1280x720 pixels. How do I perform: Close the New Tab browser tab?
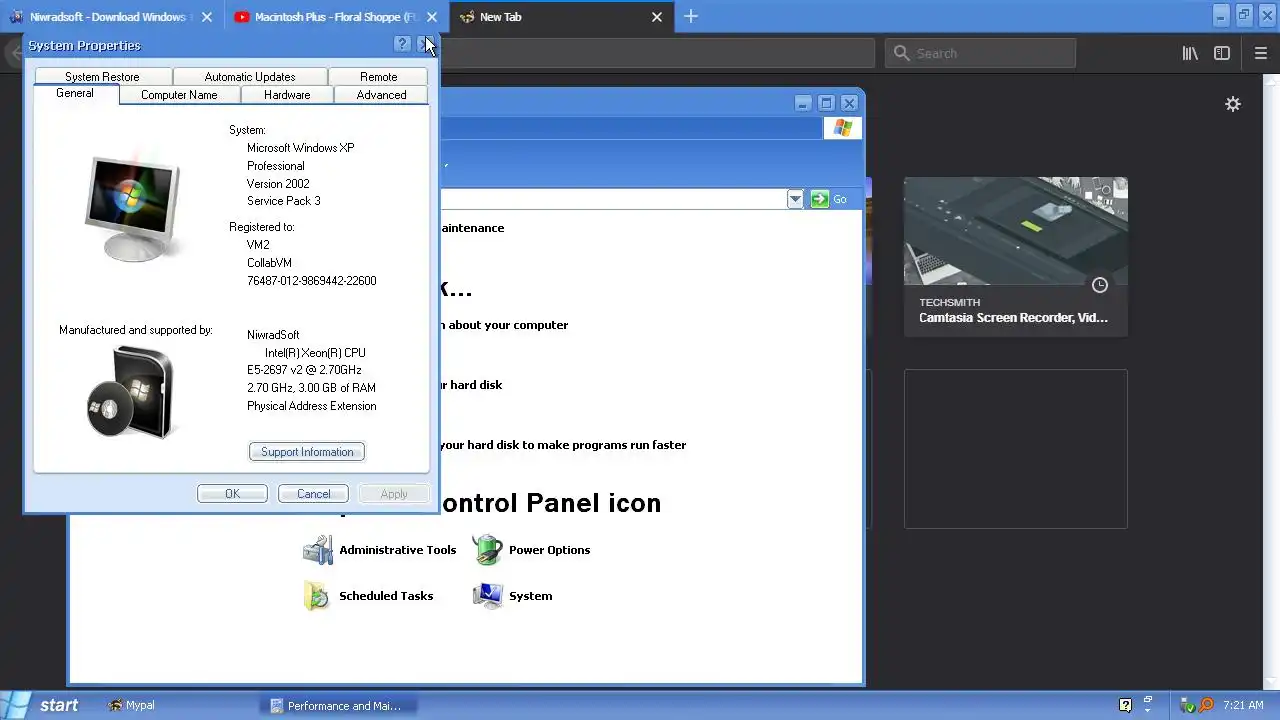pos(657,17)
